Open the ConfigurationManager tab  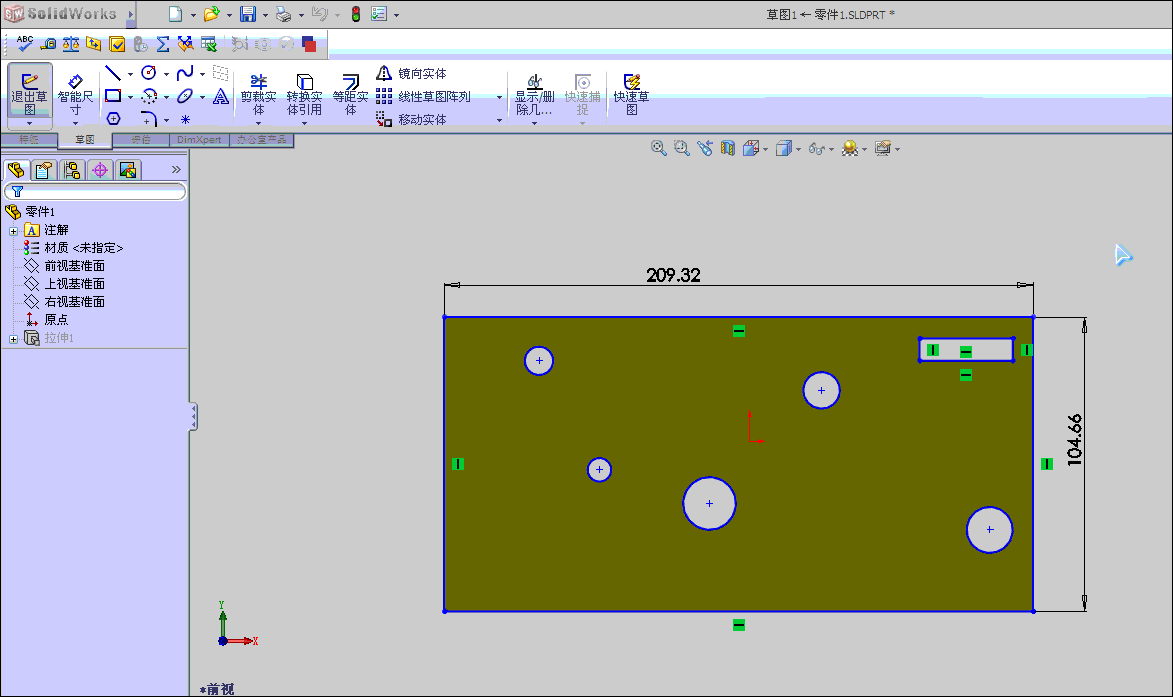point(72,171)
